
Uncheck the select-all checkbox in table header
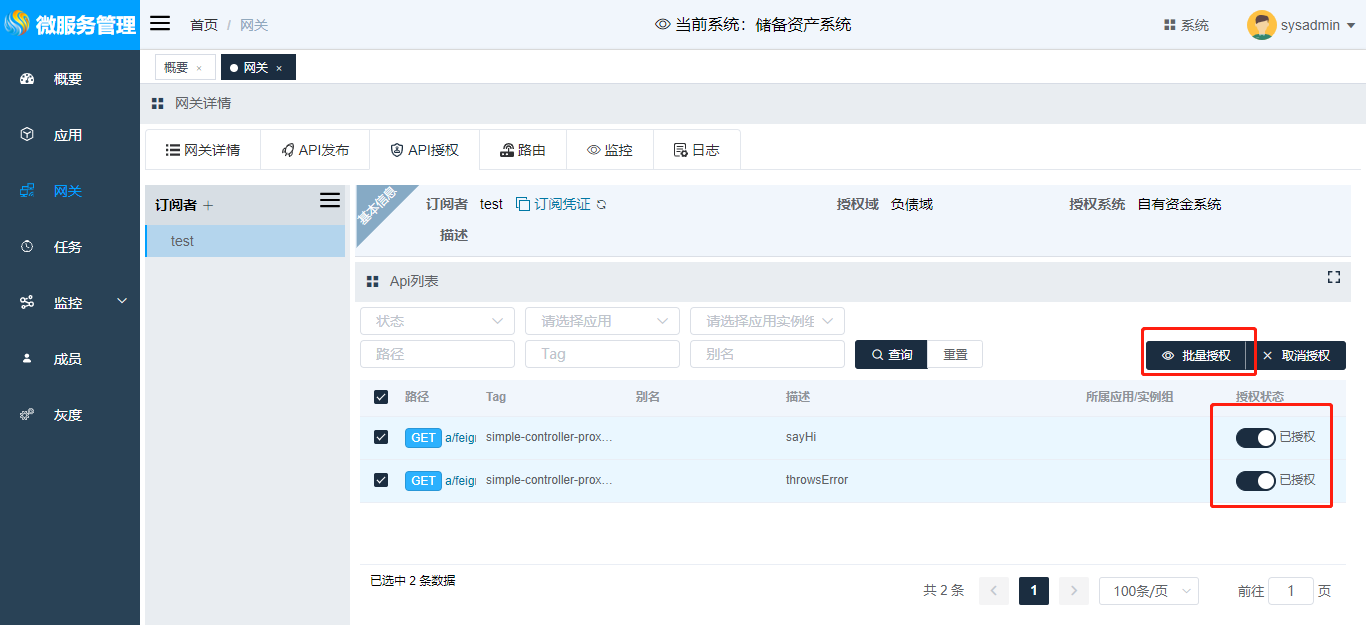[x=381, y=397]
